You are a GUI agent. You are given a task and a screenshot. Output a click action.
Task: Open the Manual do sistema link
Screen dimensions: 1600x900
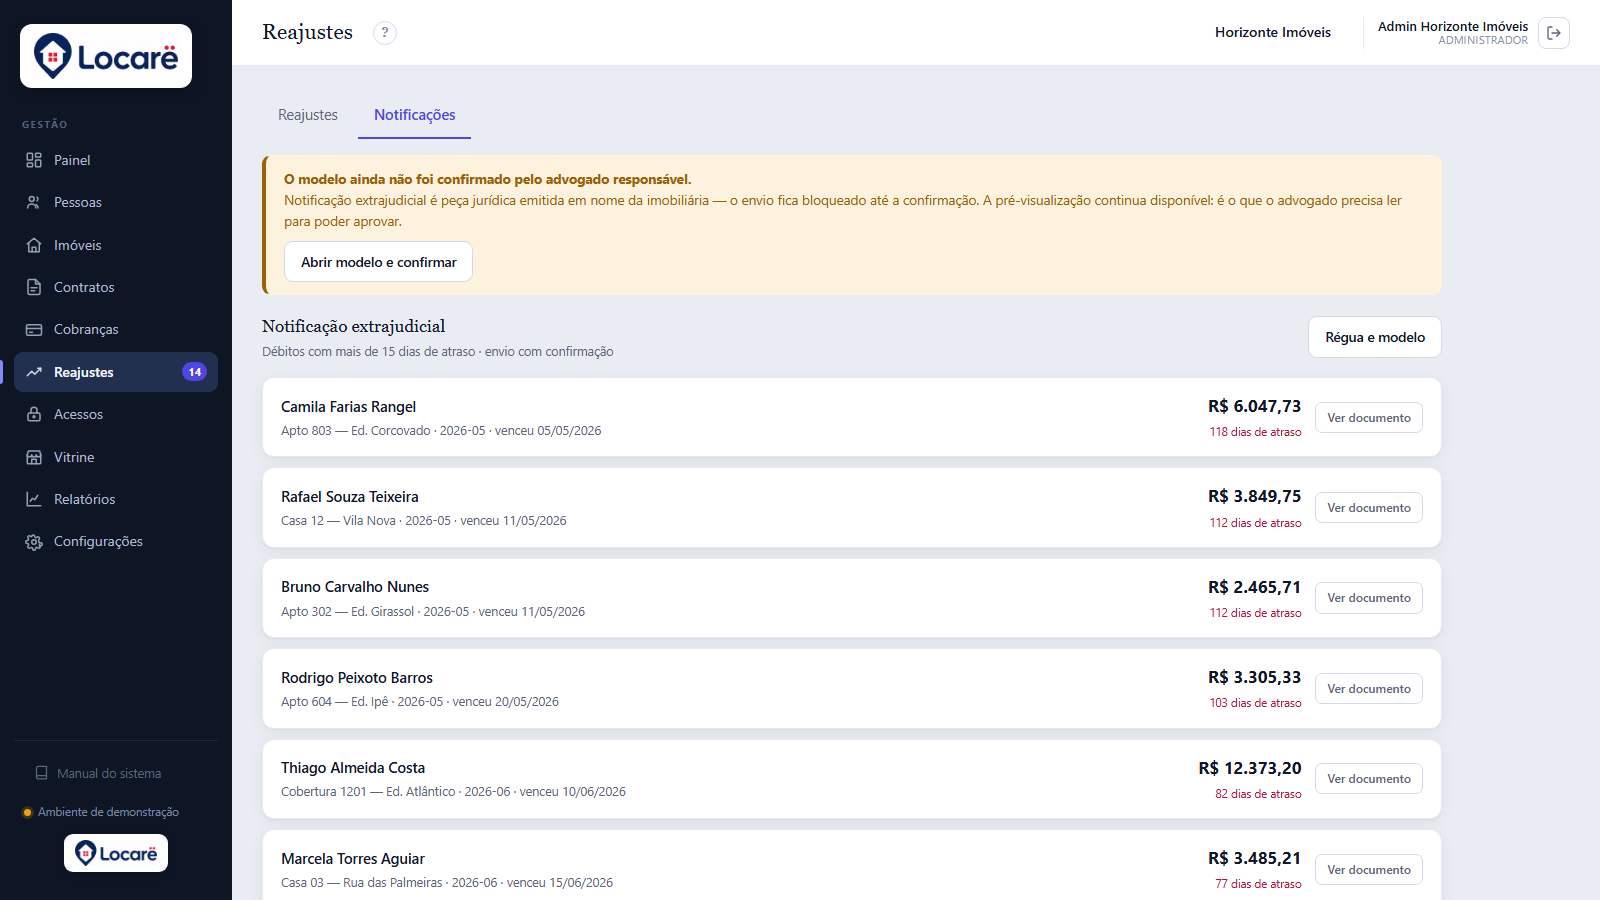tap(109, 773)
